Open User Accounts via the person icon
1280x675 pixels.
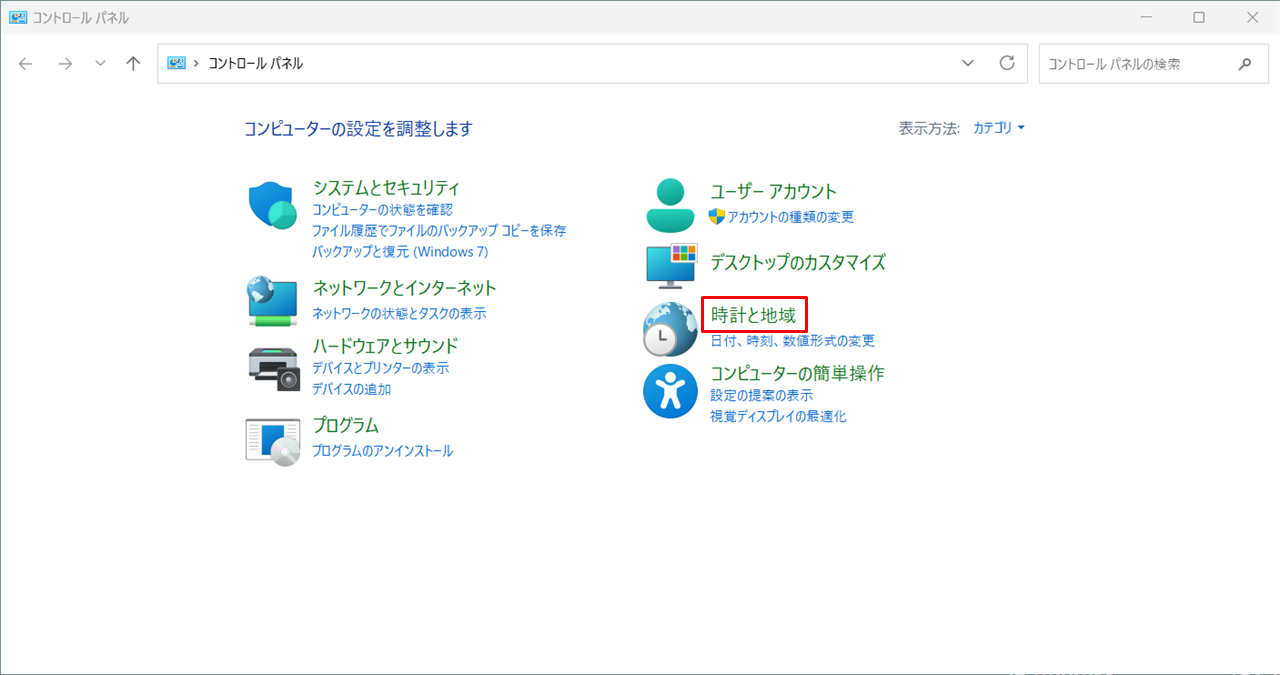[670, 203]
